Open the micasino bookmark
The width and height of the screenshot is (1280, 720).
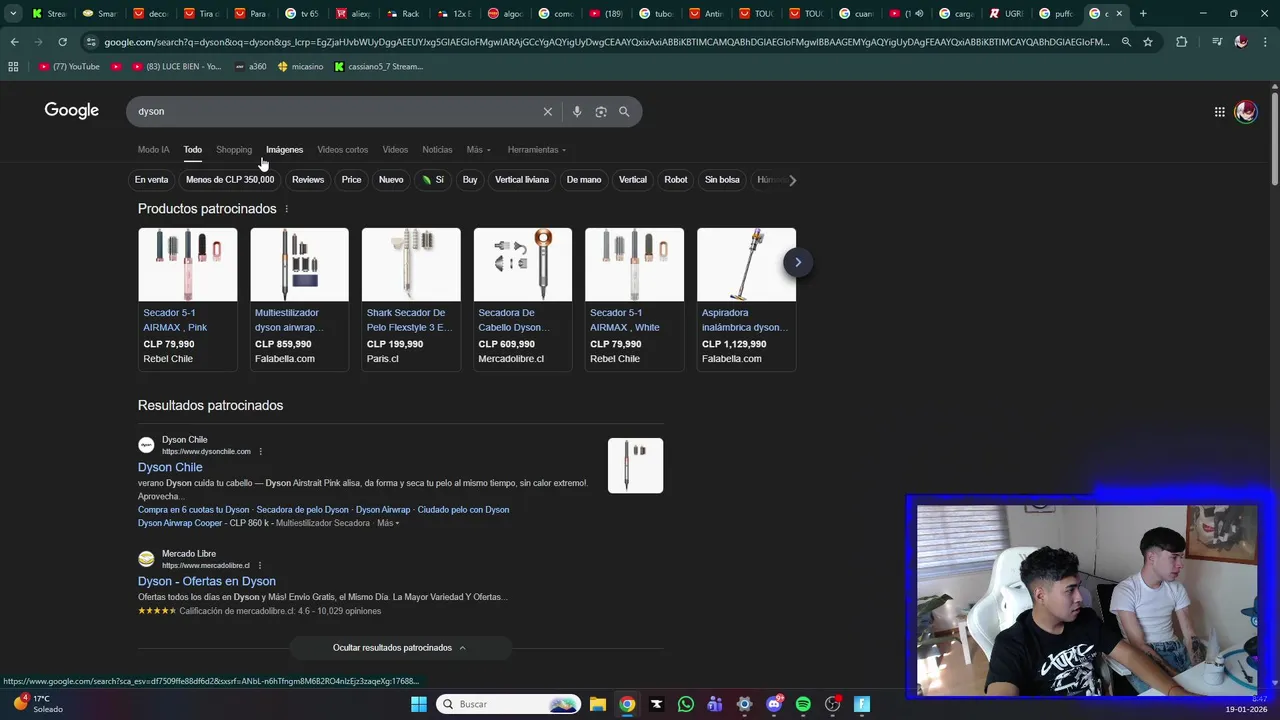pos(300,66)
